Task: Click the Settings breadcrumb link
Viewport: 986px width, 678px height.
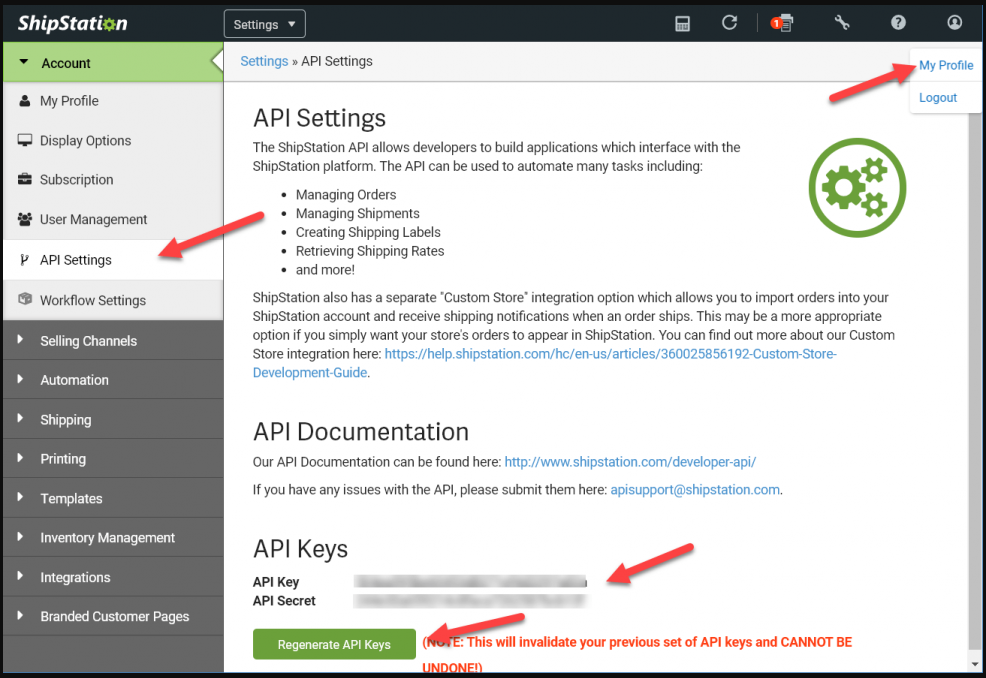Action: 264,61
